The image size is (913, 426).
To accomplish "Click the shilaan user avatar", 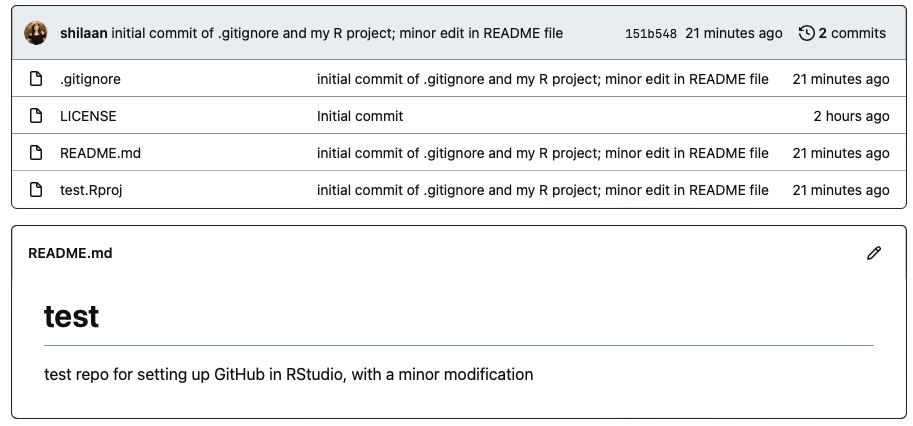I will [36, 33].
